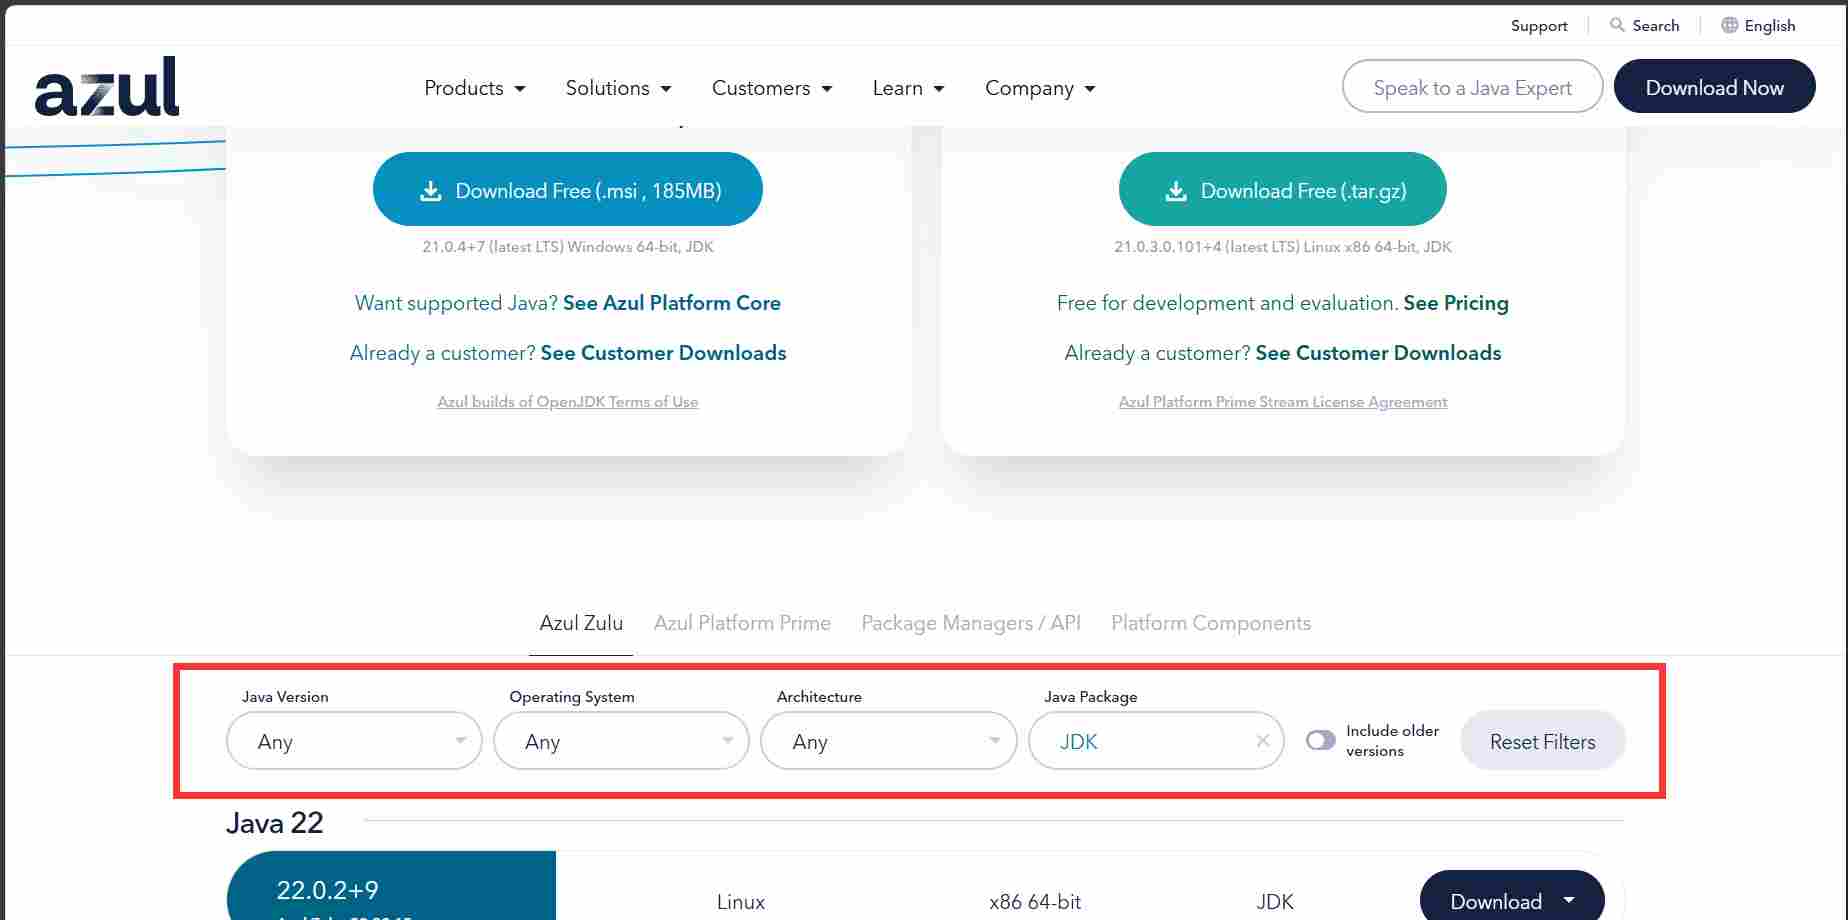The image size is (1848, 920).
Task: Click the Search text in header
Action: (1655, 26)
